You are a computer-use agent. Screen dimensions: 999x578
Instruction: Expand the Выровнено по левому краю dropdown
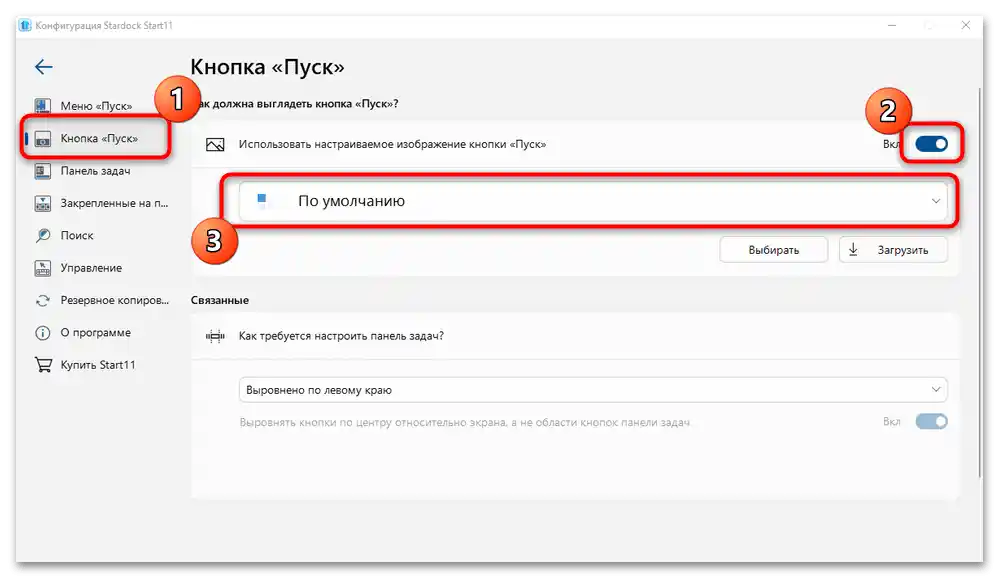(592, 389)
